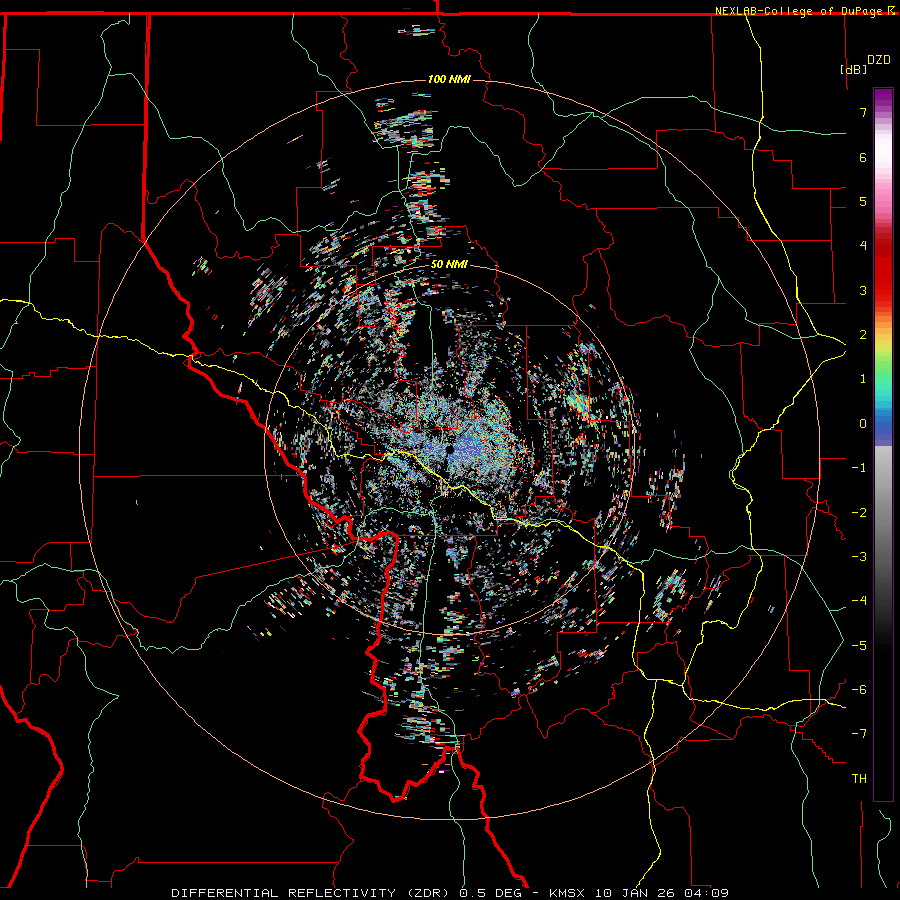The width and height of the screenshot is (900, 900).
Task: Click the -6 value on the scale
Action: (859, 690)
